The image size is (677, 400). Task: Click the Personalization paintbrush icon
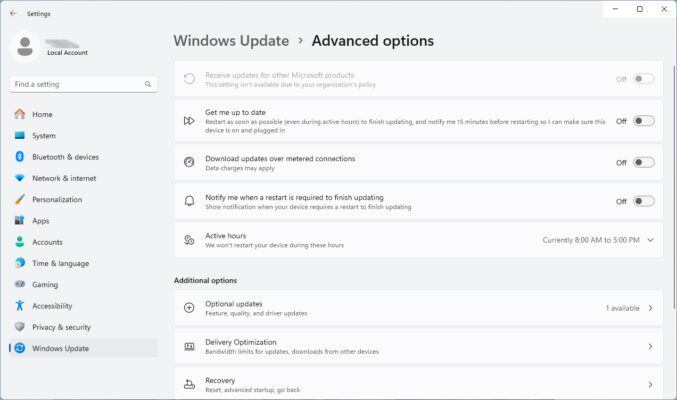19,199
